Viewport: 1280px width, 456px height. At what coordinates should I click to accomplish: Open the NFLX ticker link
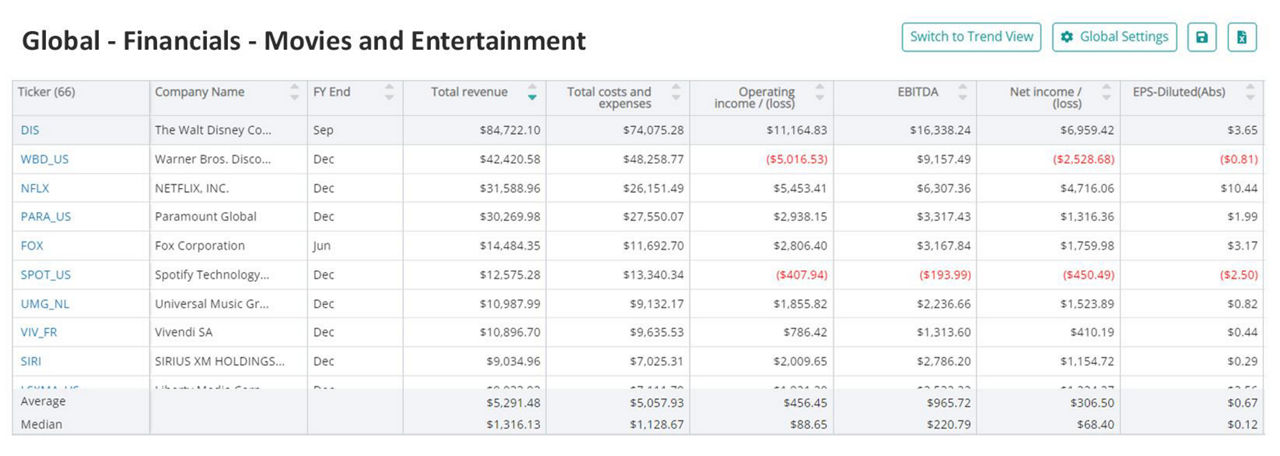(33, 188)
